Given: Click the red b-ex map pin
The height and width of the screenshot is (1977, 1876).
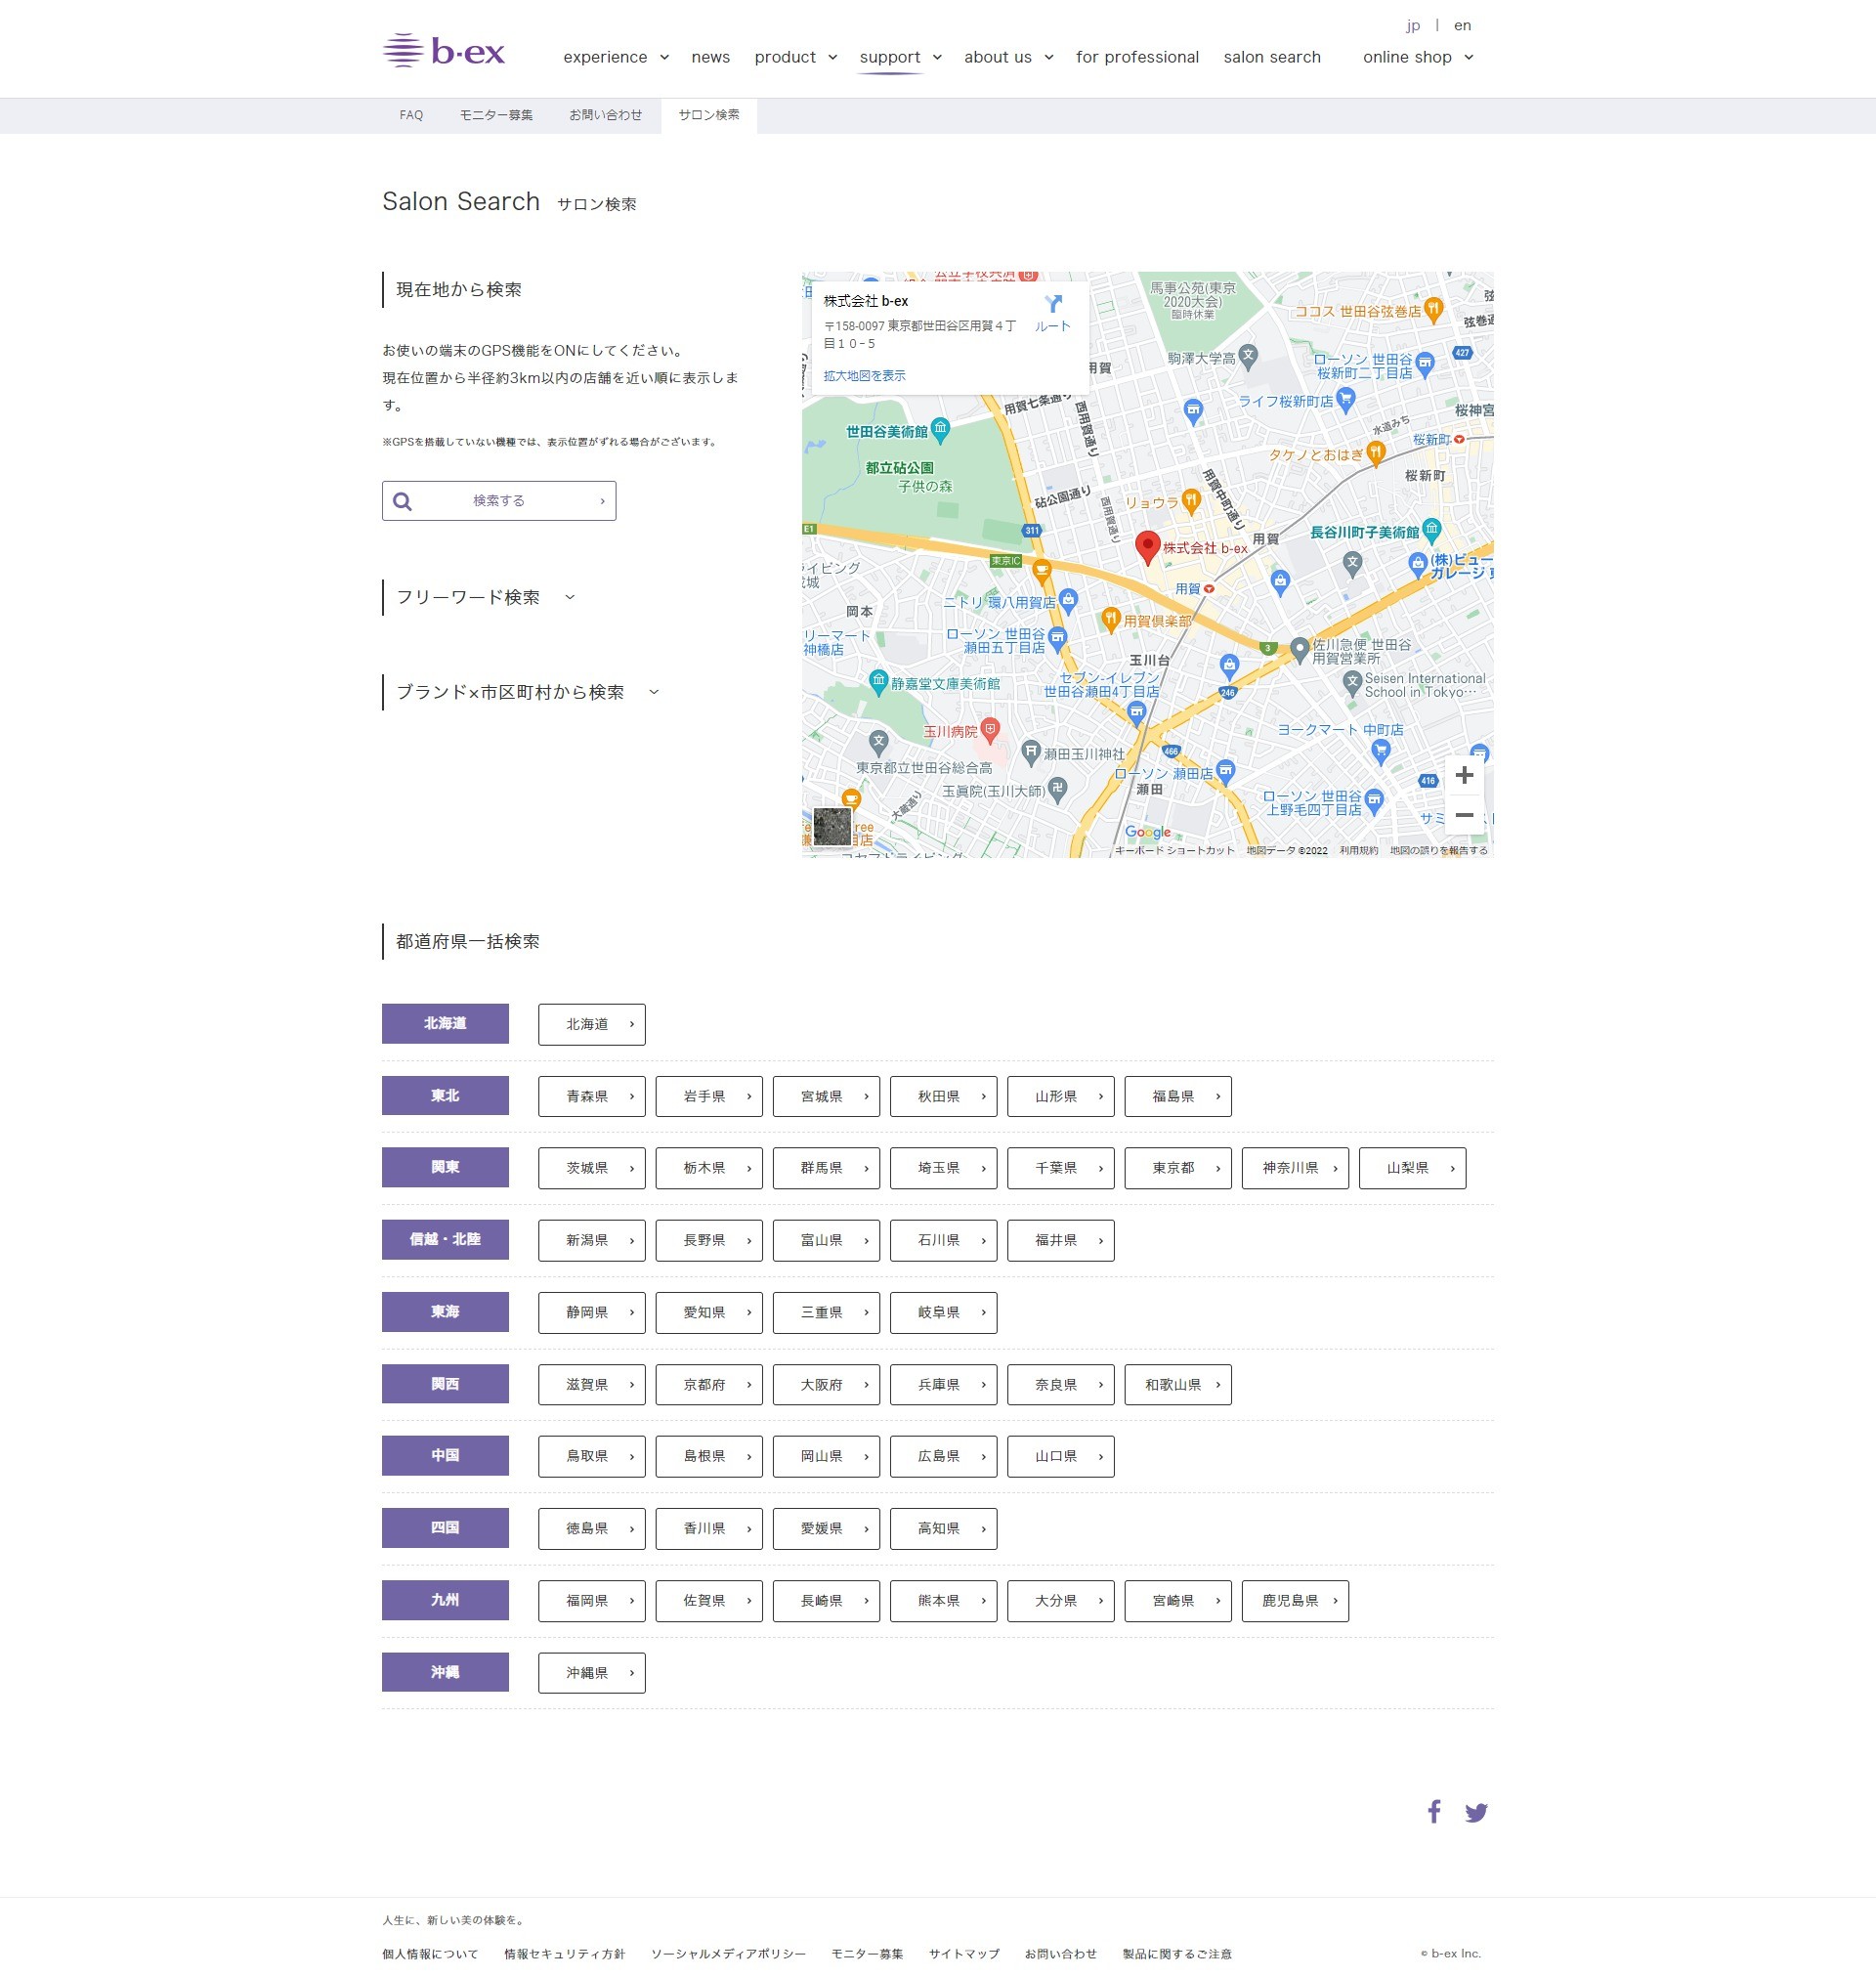Looking at the screenshot, I should 1147,546.
